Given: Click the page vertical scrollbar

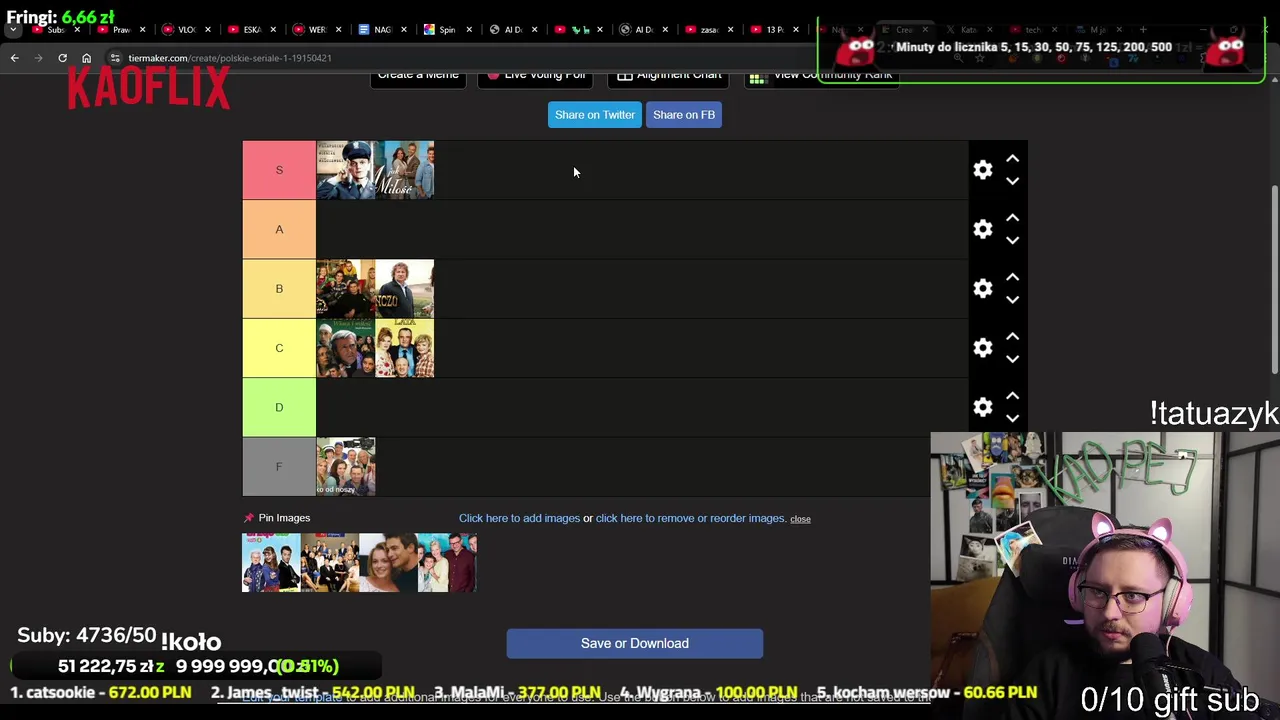Looking at the screenshot, I should click(1274, 280).
